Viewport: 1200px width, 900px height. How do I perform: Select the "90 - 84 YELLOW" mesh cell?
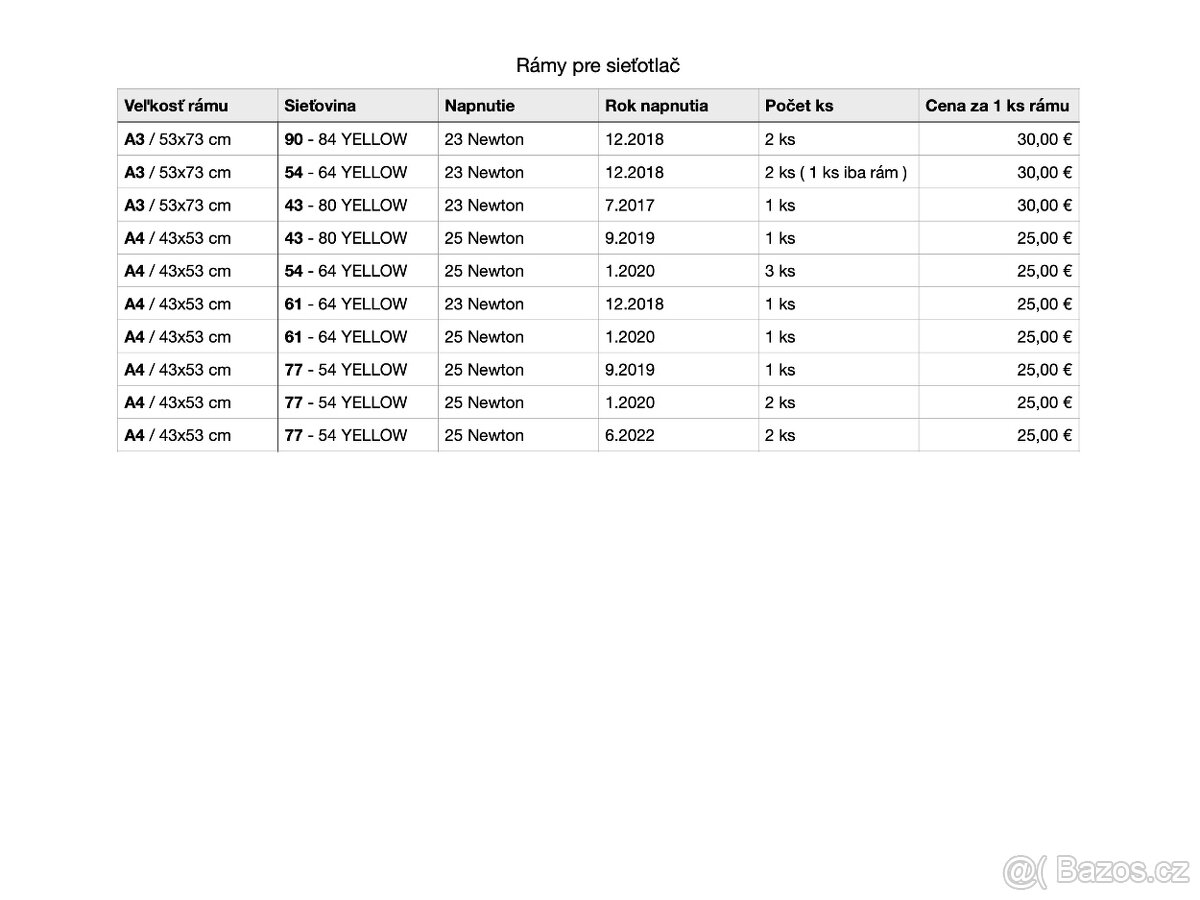pyautogui.click(x=346, y=139)
